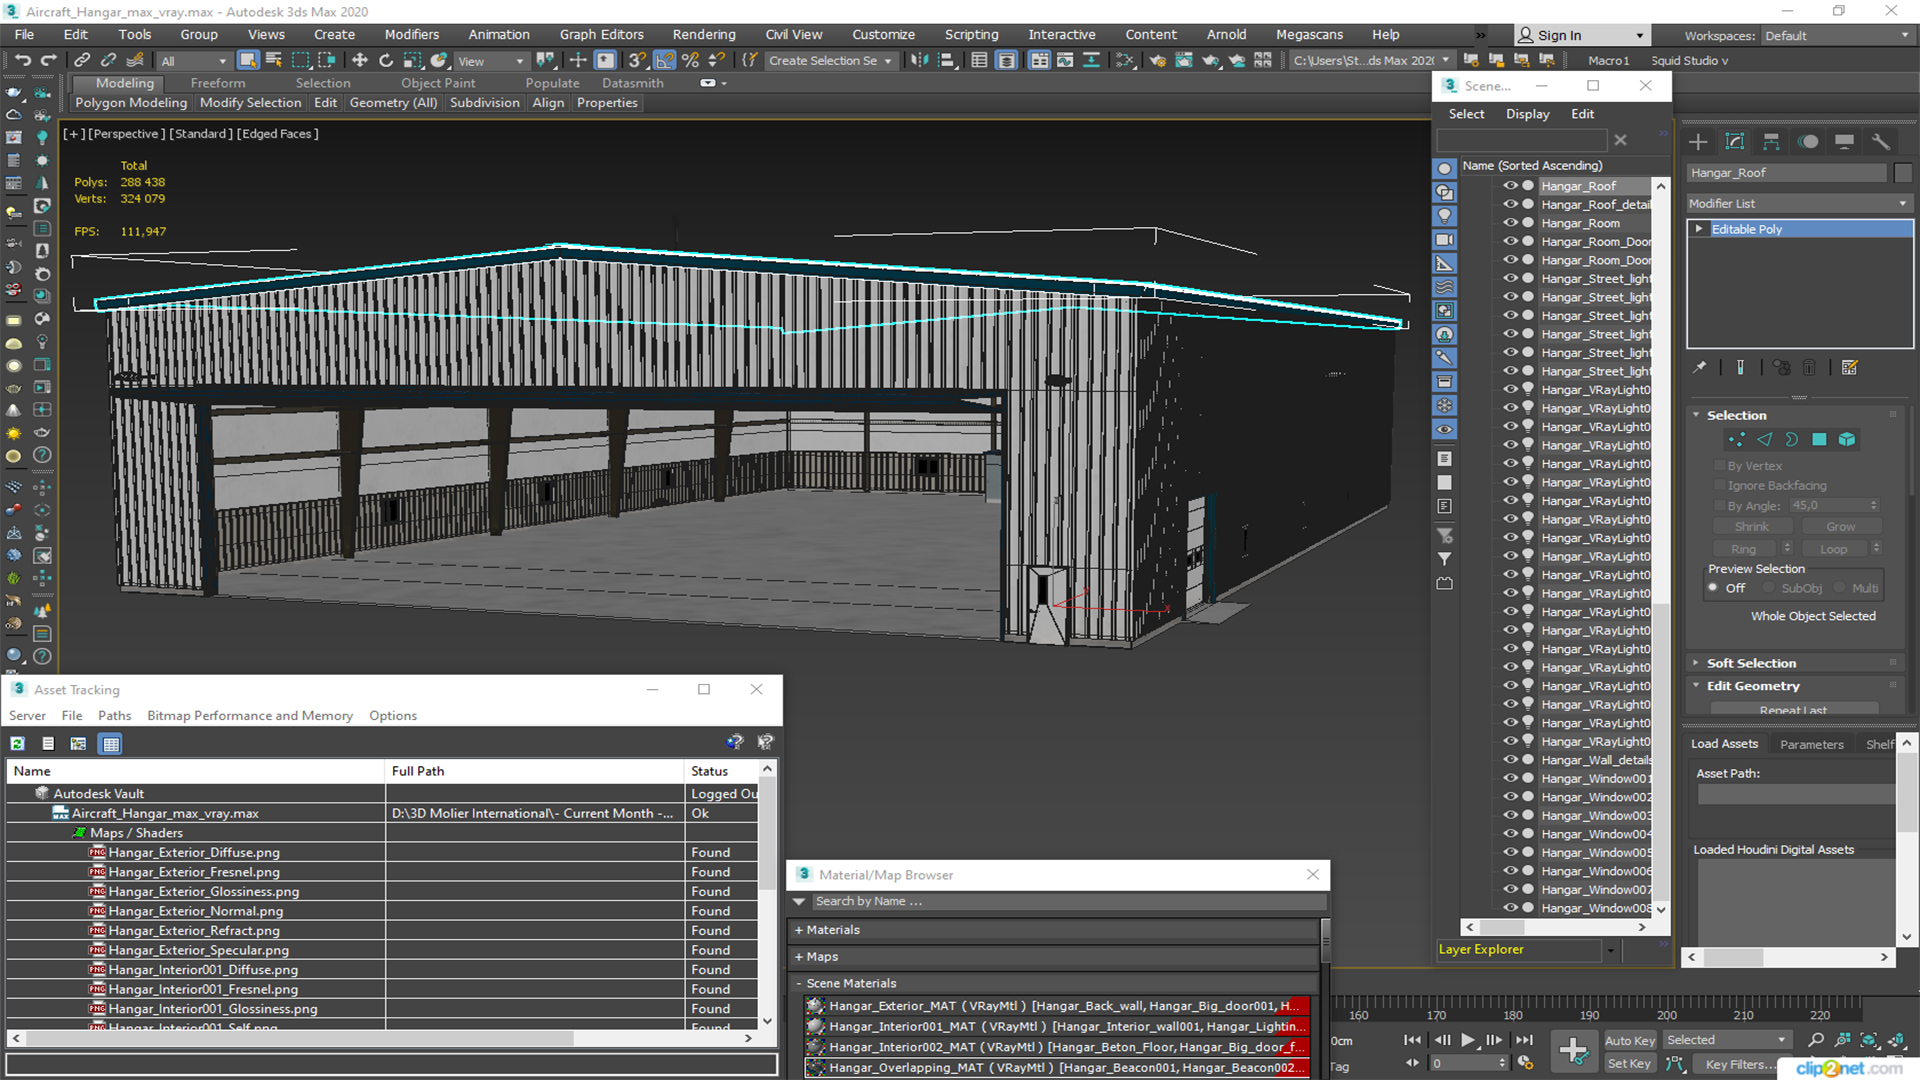Hide the Hangar_Room object via eye icon
This screenshot has height=1080, width=1920.
(1510, 223)
